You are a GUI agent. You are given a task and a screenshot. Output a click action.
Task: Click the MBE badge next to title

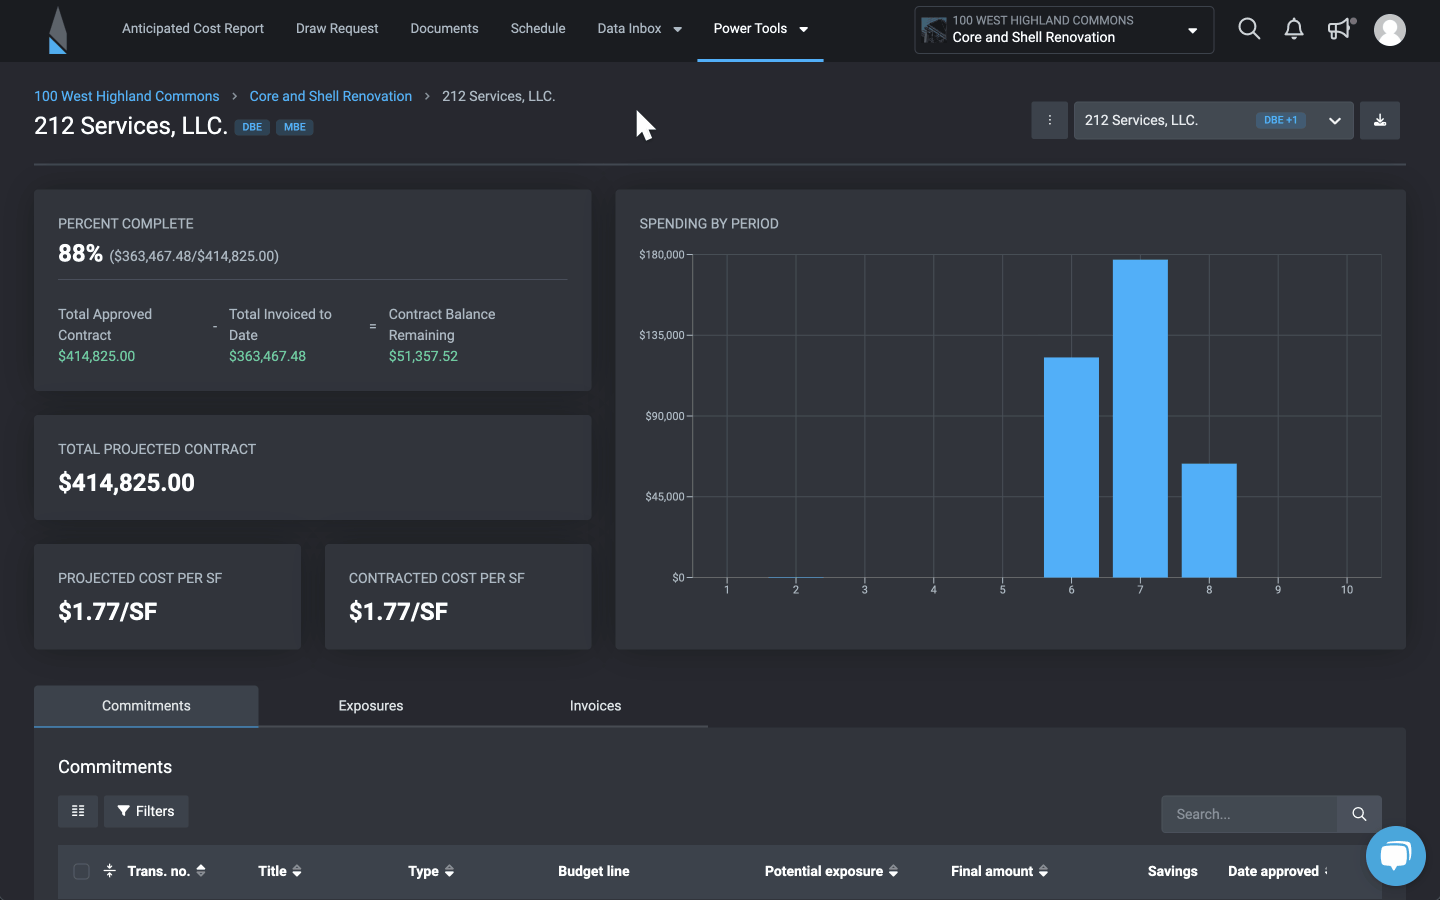click(x=295, y=127)
